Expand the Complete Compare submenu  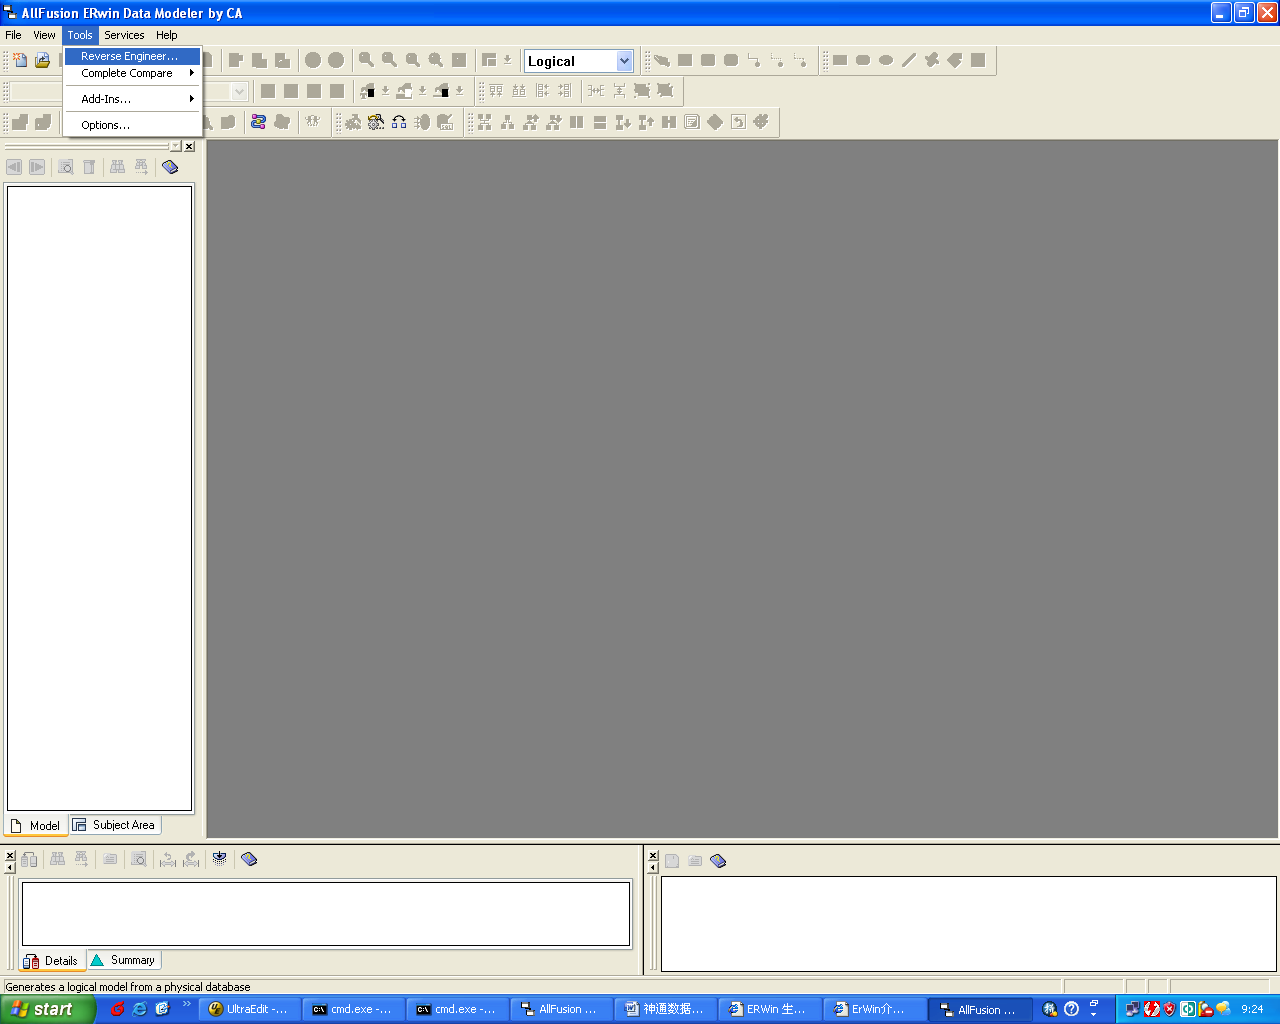[133, 73]
